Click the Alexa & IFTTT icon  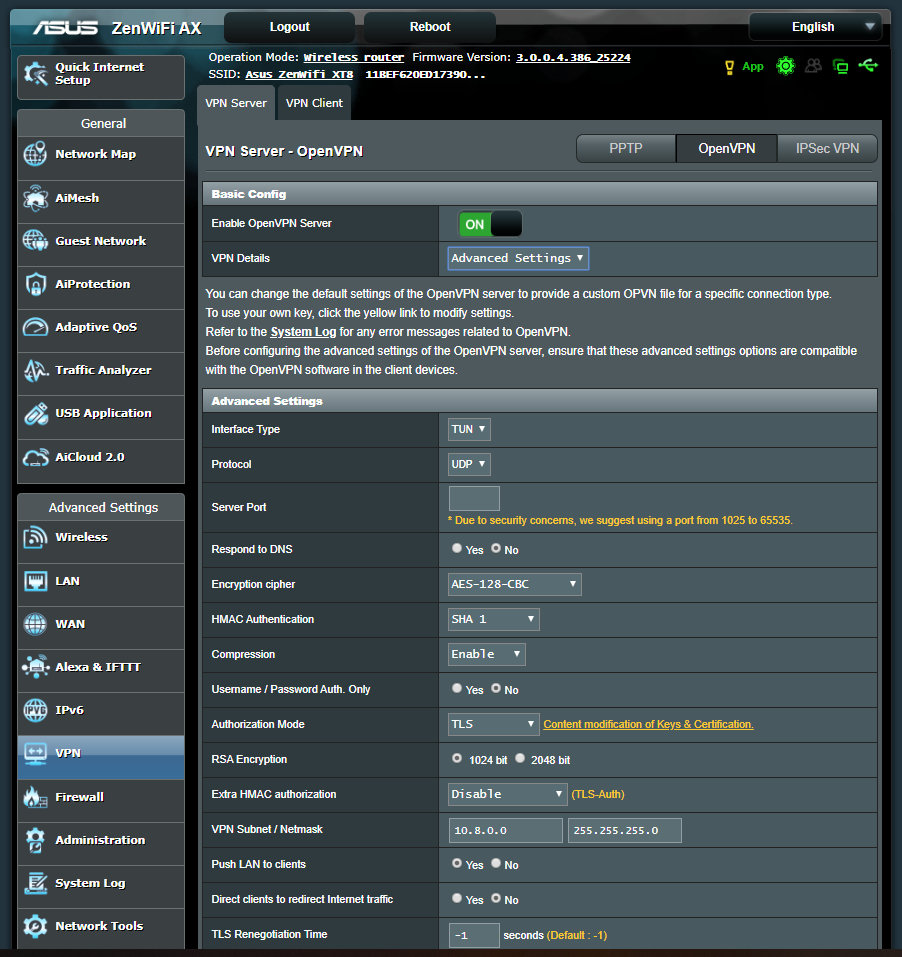35,666
